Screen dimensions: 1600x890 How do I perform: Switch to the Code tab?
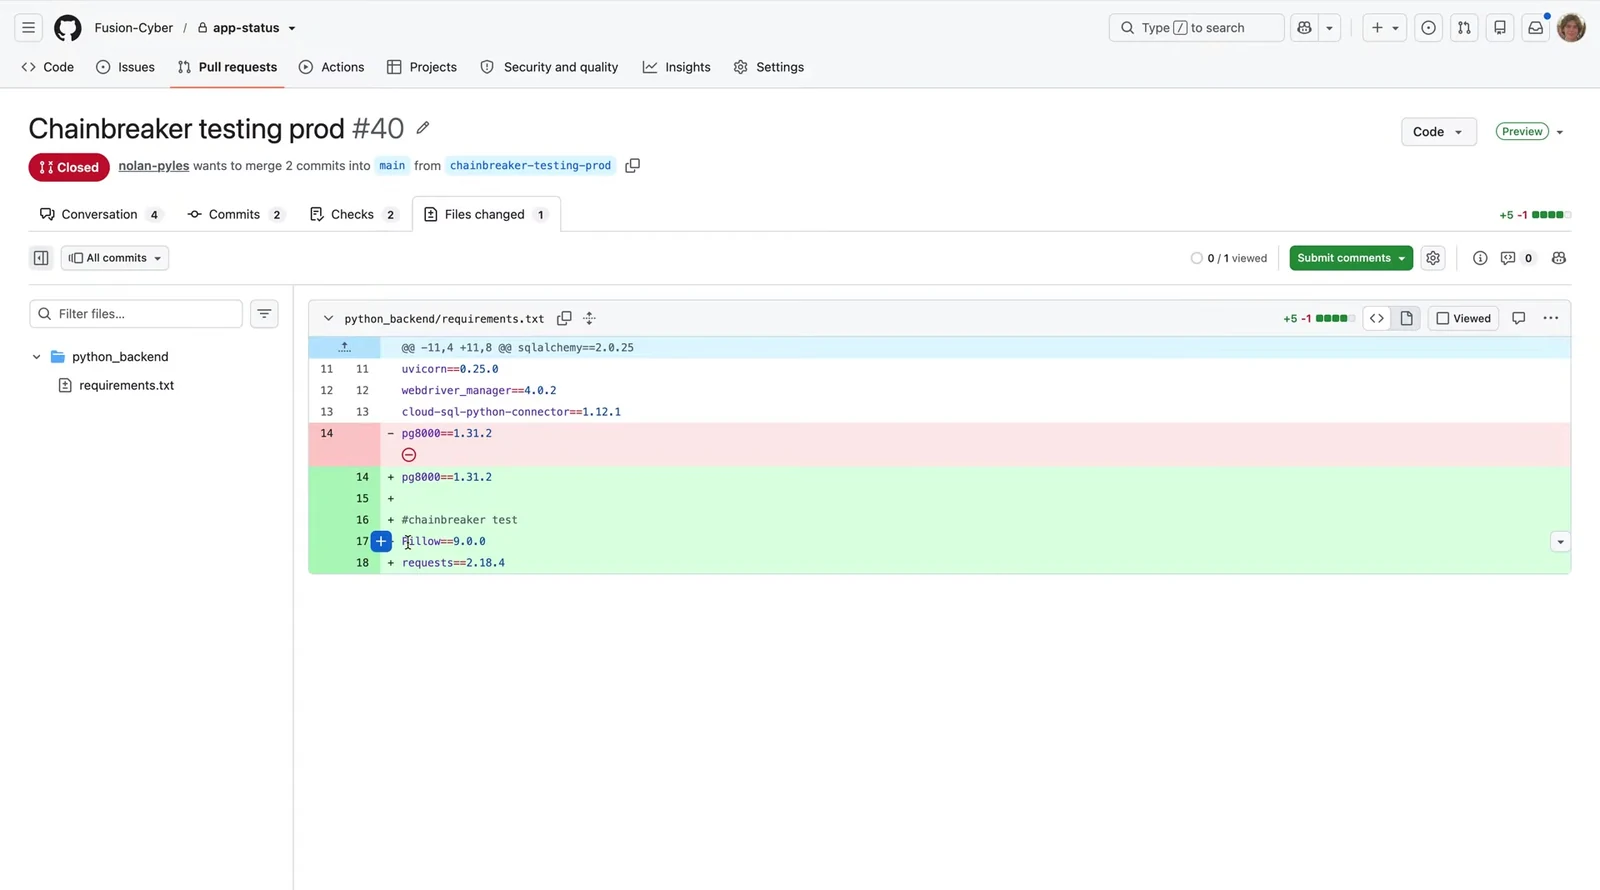[48, 67]
